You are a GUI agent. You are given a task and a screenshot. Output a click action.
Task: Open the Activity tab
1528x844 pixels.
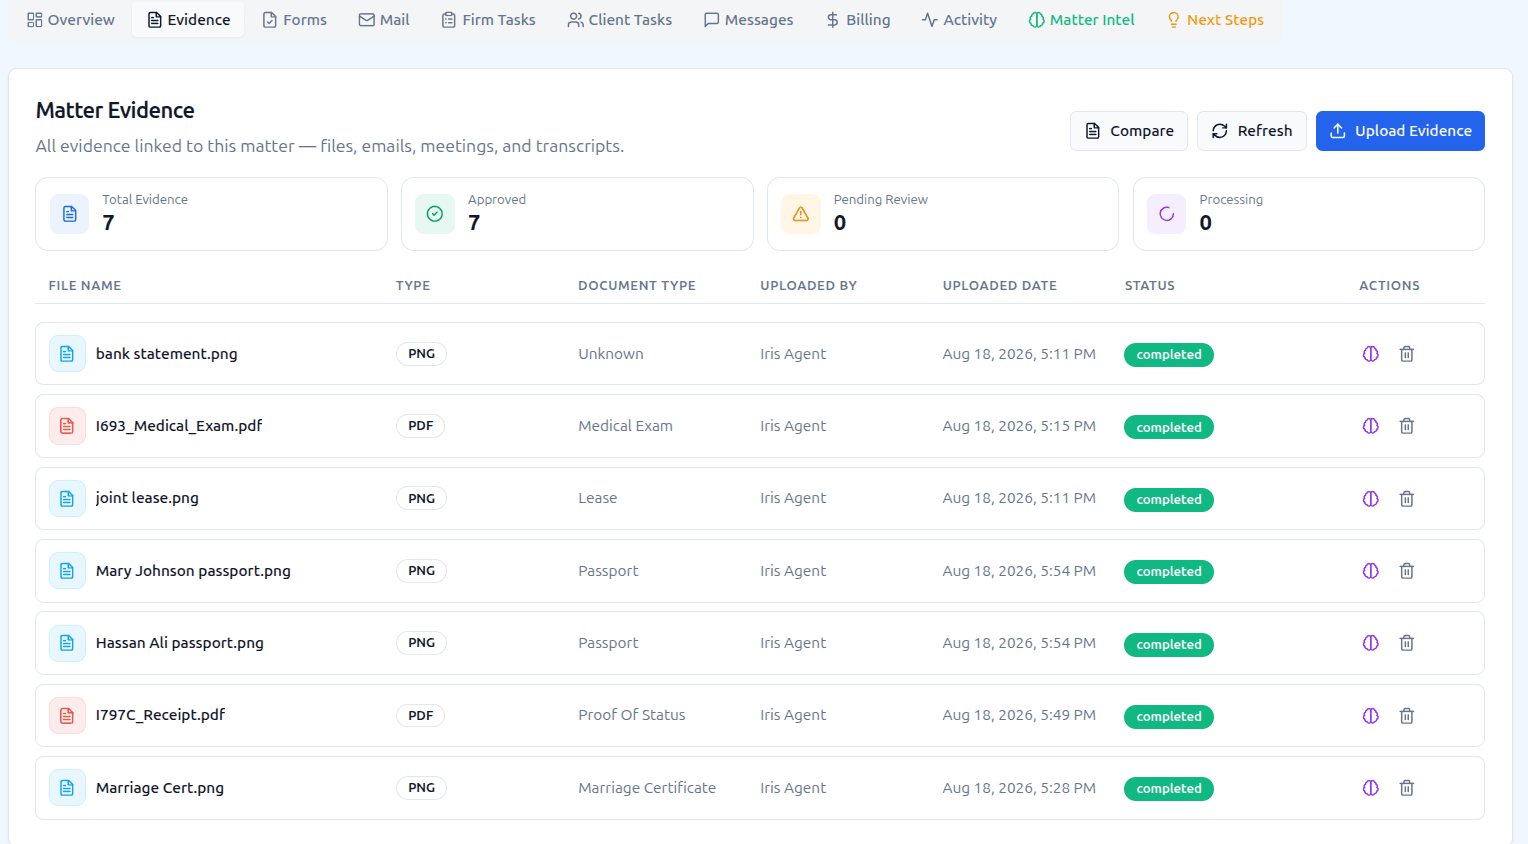[x=960, y=20]
